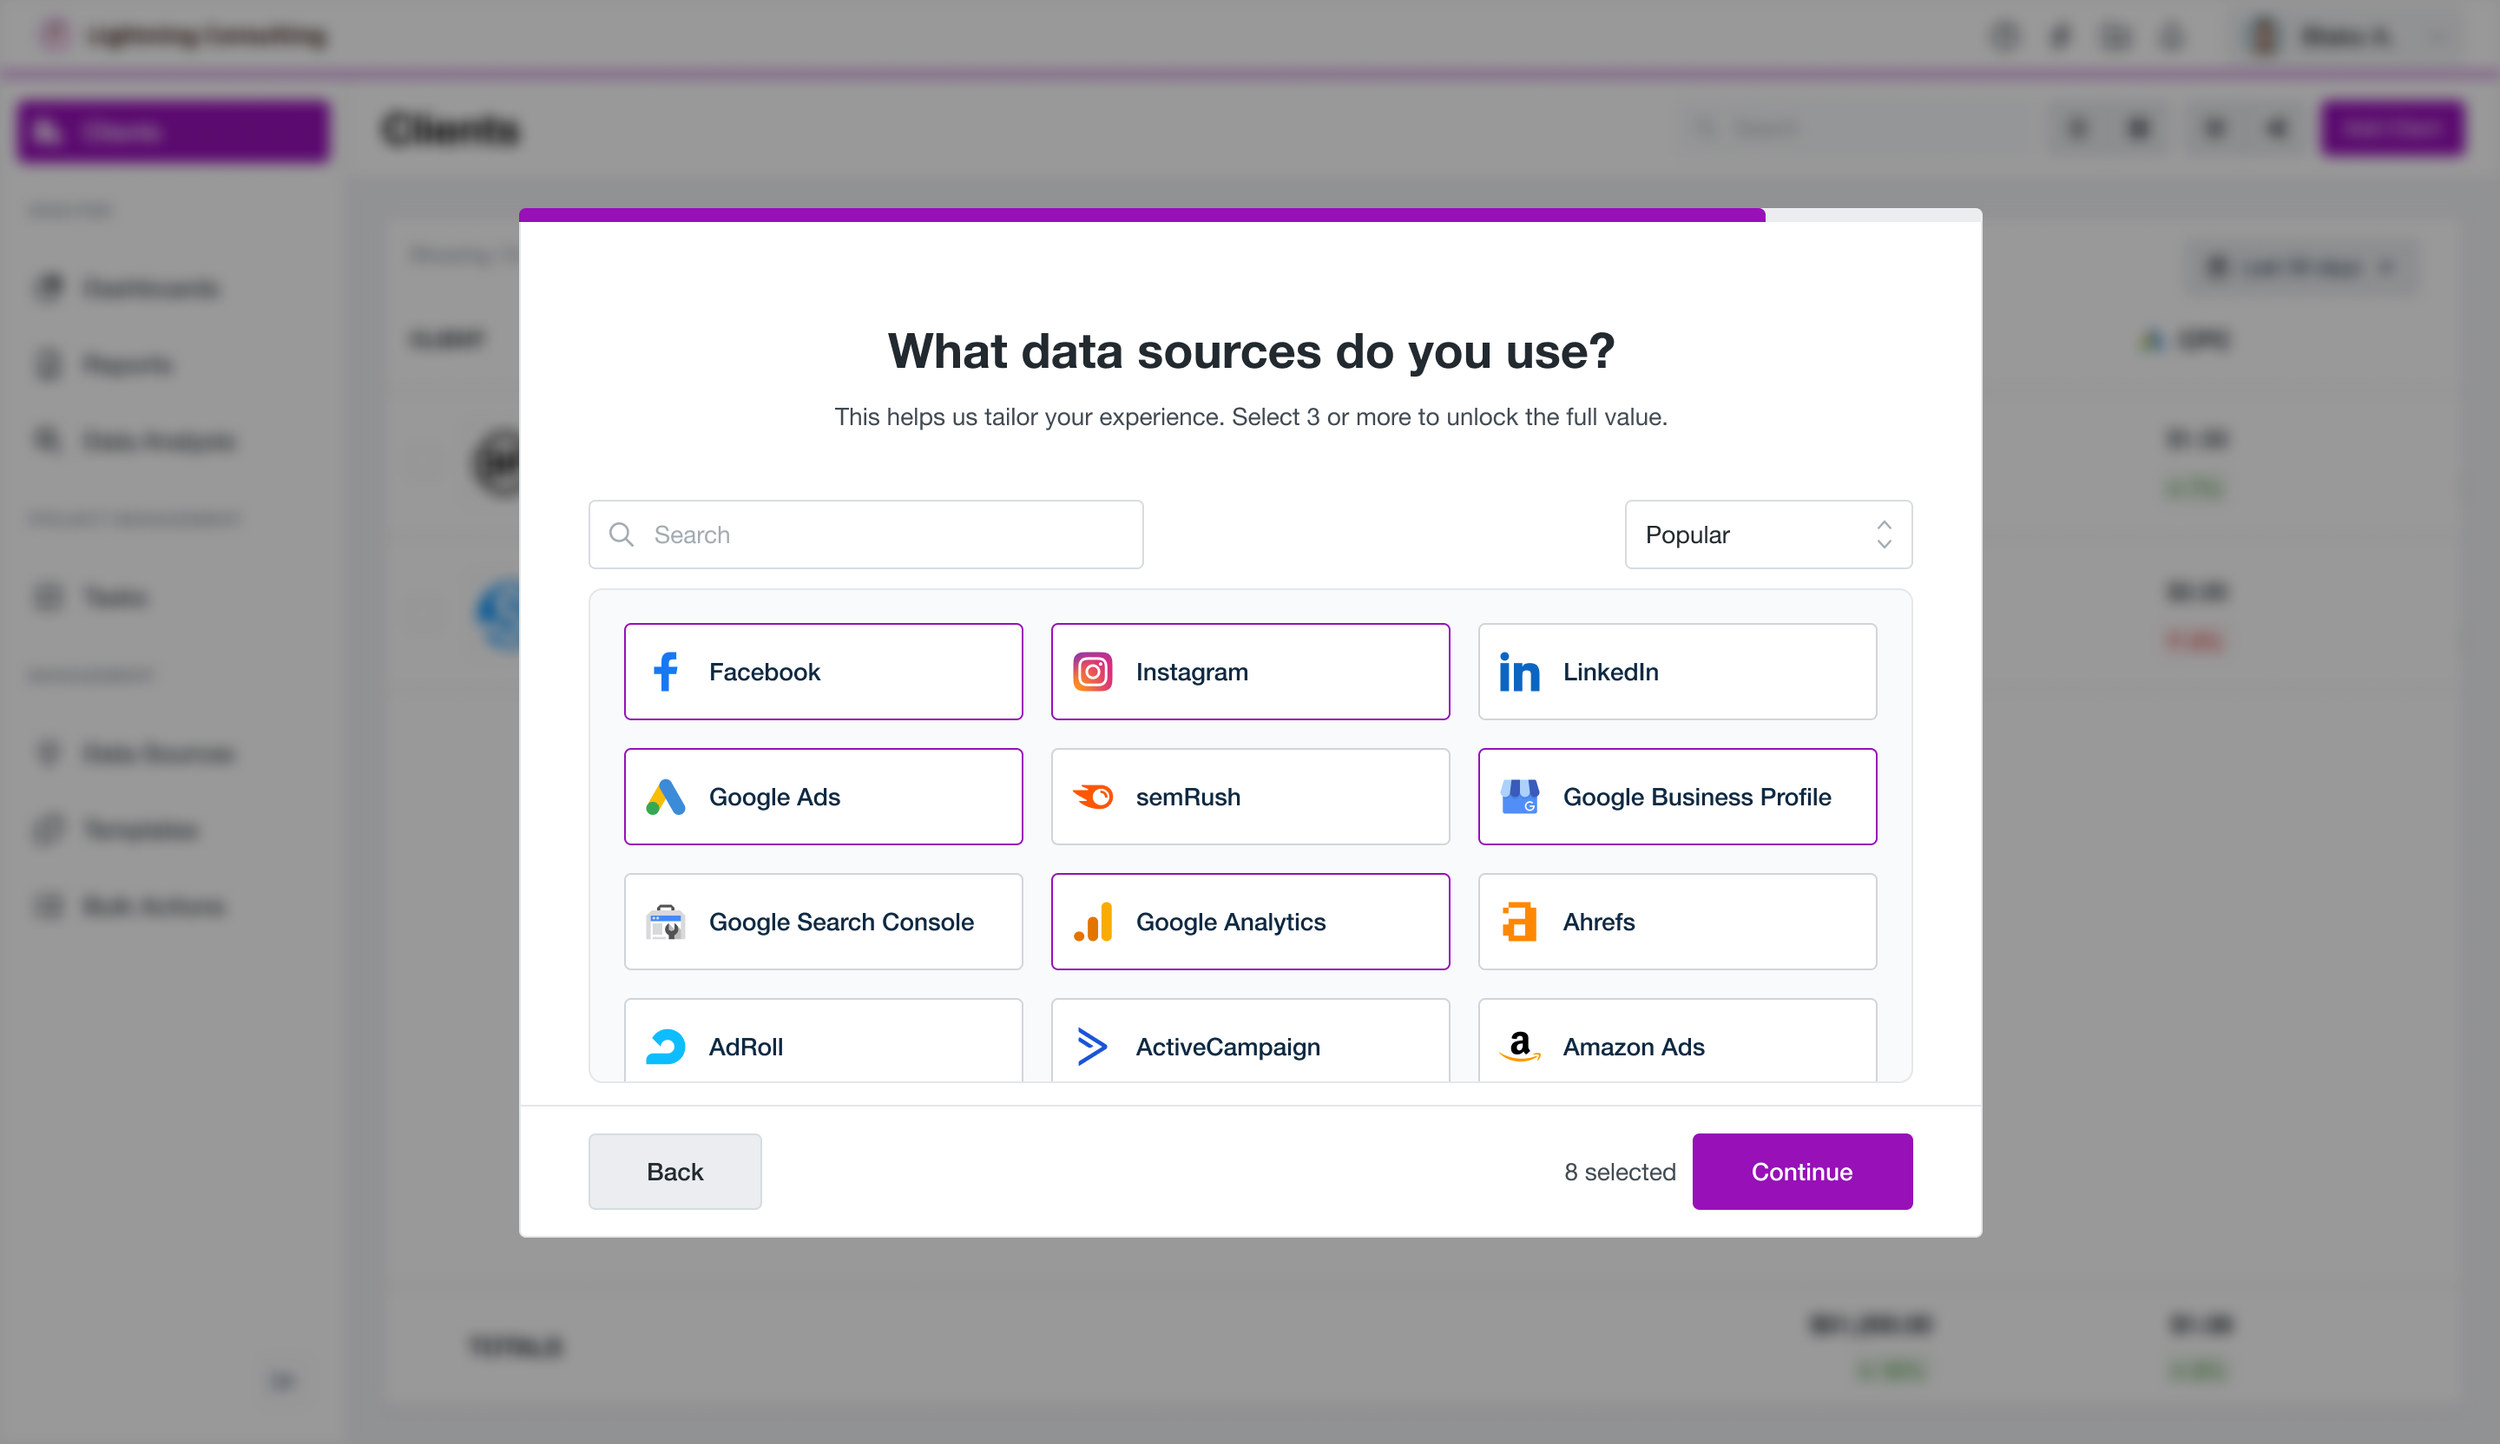Select the Google Search Console source
Viewport: 2500px width, 1444px height.
823,922
